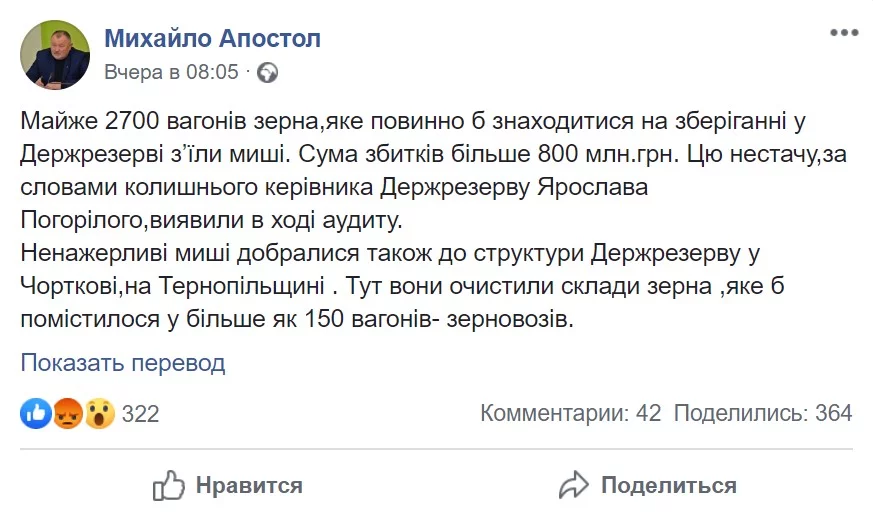The height and width of the screenshot is (520, 873).
Task: Click the wow face reaction icon
Action: (x=99, y=413)
